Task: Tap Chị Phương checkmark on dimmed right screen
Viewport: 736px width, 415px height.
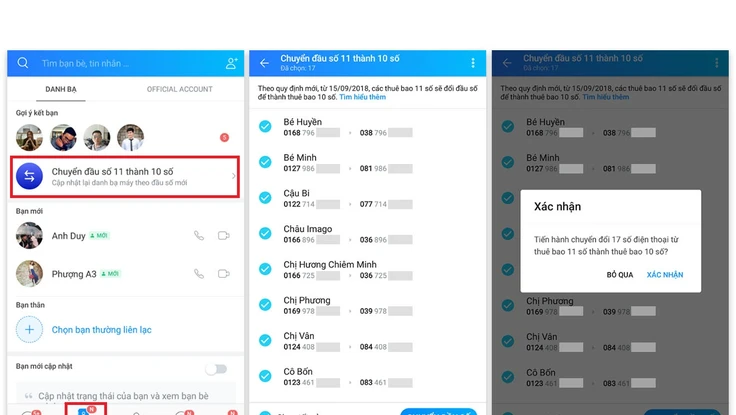Action: click(508, 305)
